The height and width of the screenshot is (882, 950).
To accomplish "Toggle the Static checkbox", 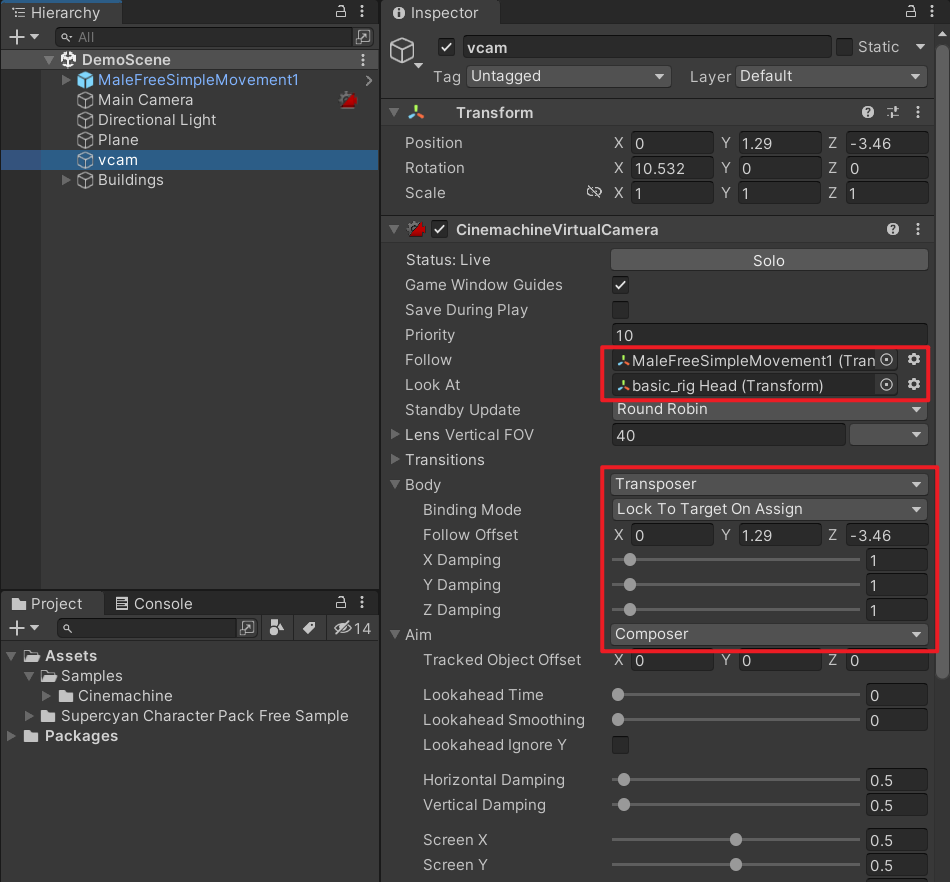I will (x=844, y=47).
